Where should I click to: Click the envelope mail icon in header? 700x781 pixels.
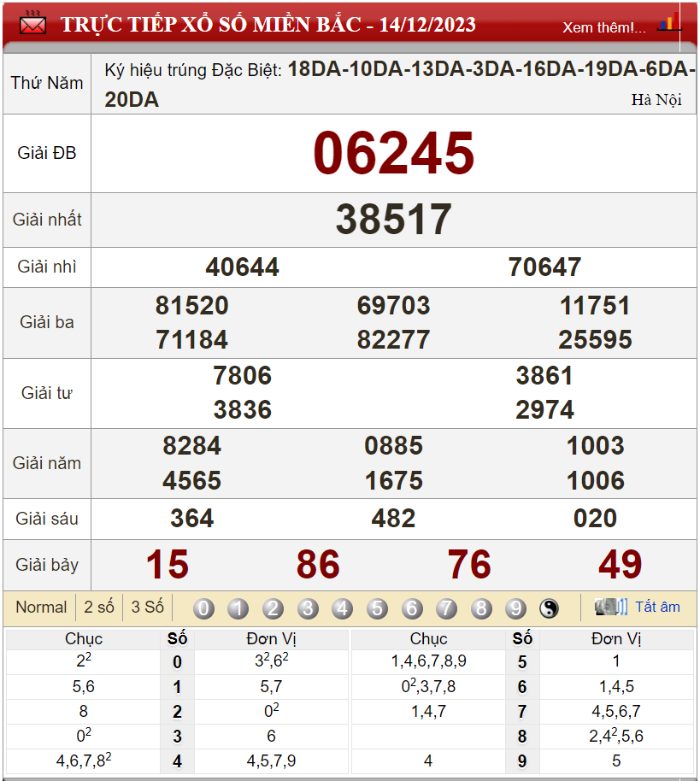click(x=33, y=23)
